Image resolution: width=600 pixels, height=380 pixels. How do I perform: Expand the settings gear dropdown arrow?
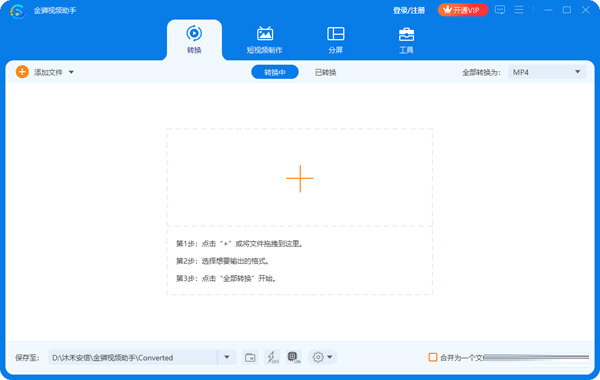(x=329, y=357)
